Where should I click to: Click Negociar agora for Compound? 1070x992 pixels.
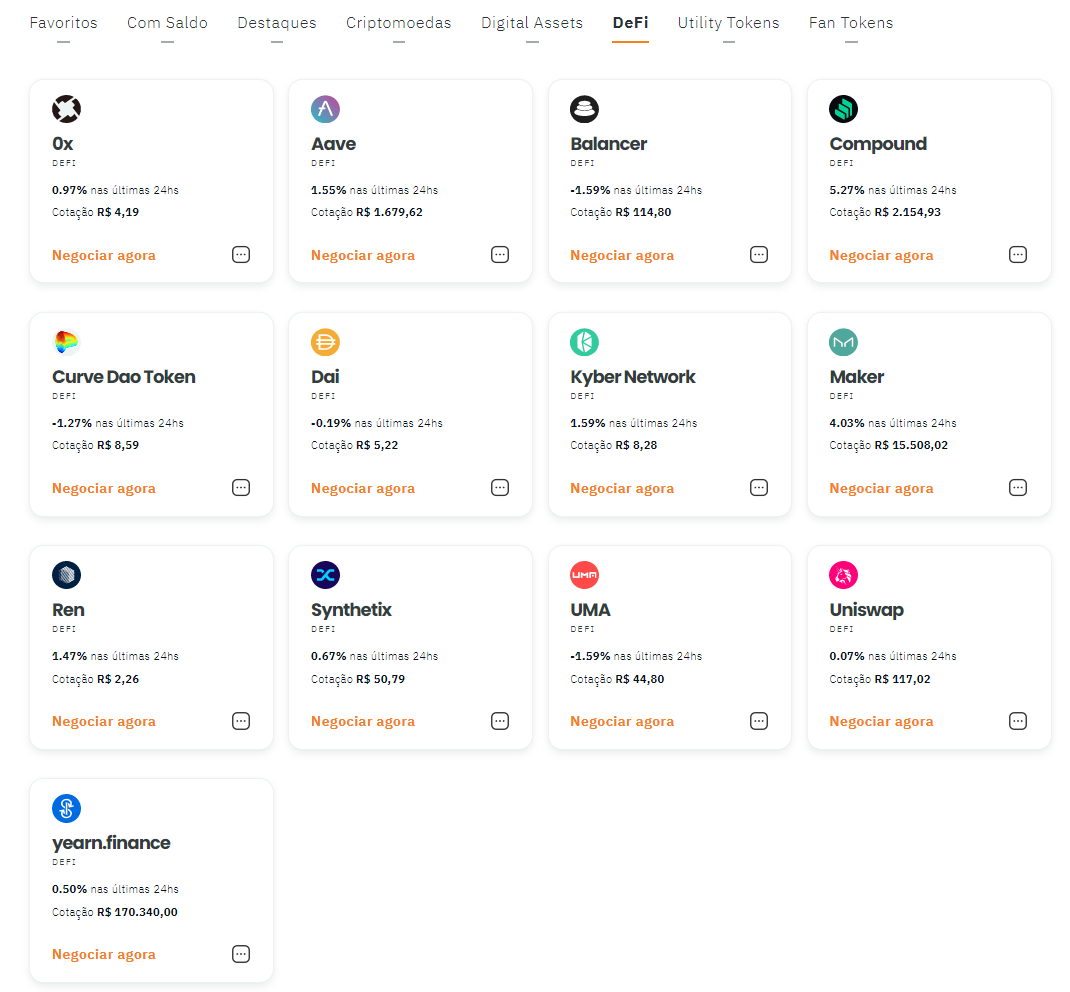pos(881,255)
